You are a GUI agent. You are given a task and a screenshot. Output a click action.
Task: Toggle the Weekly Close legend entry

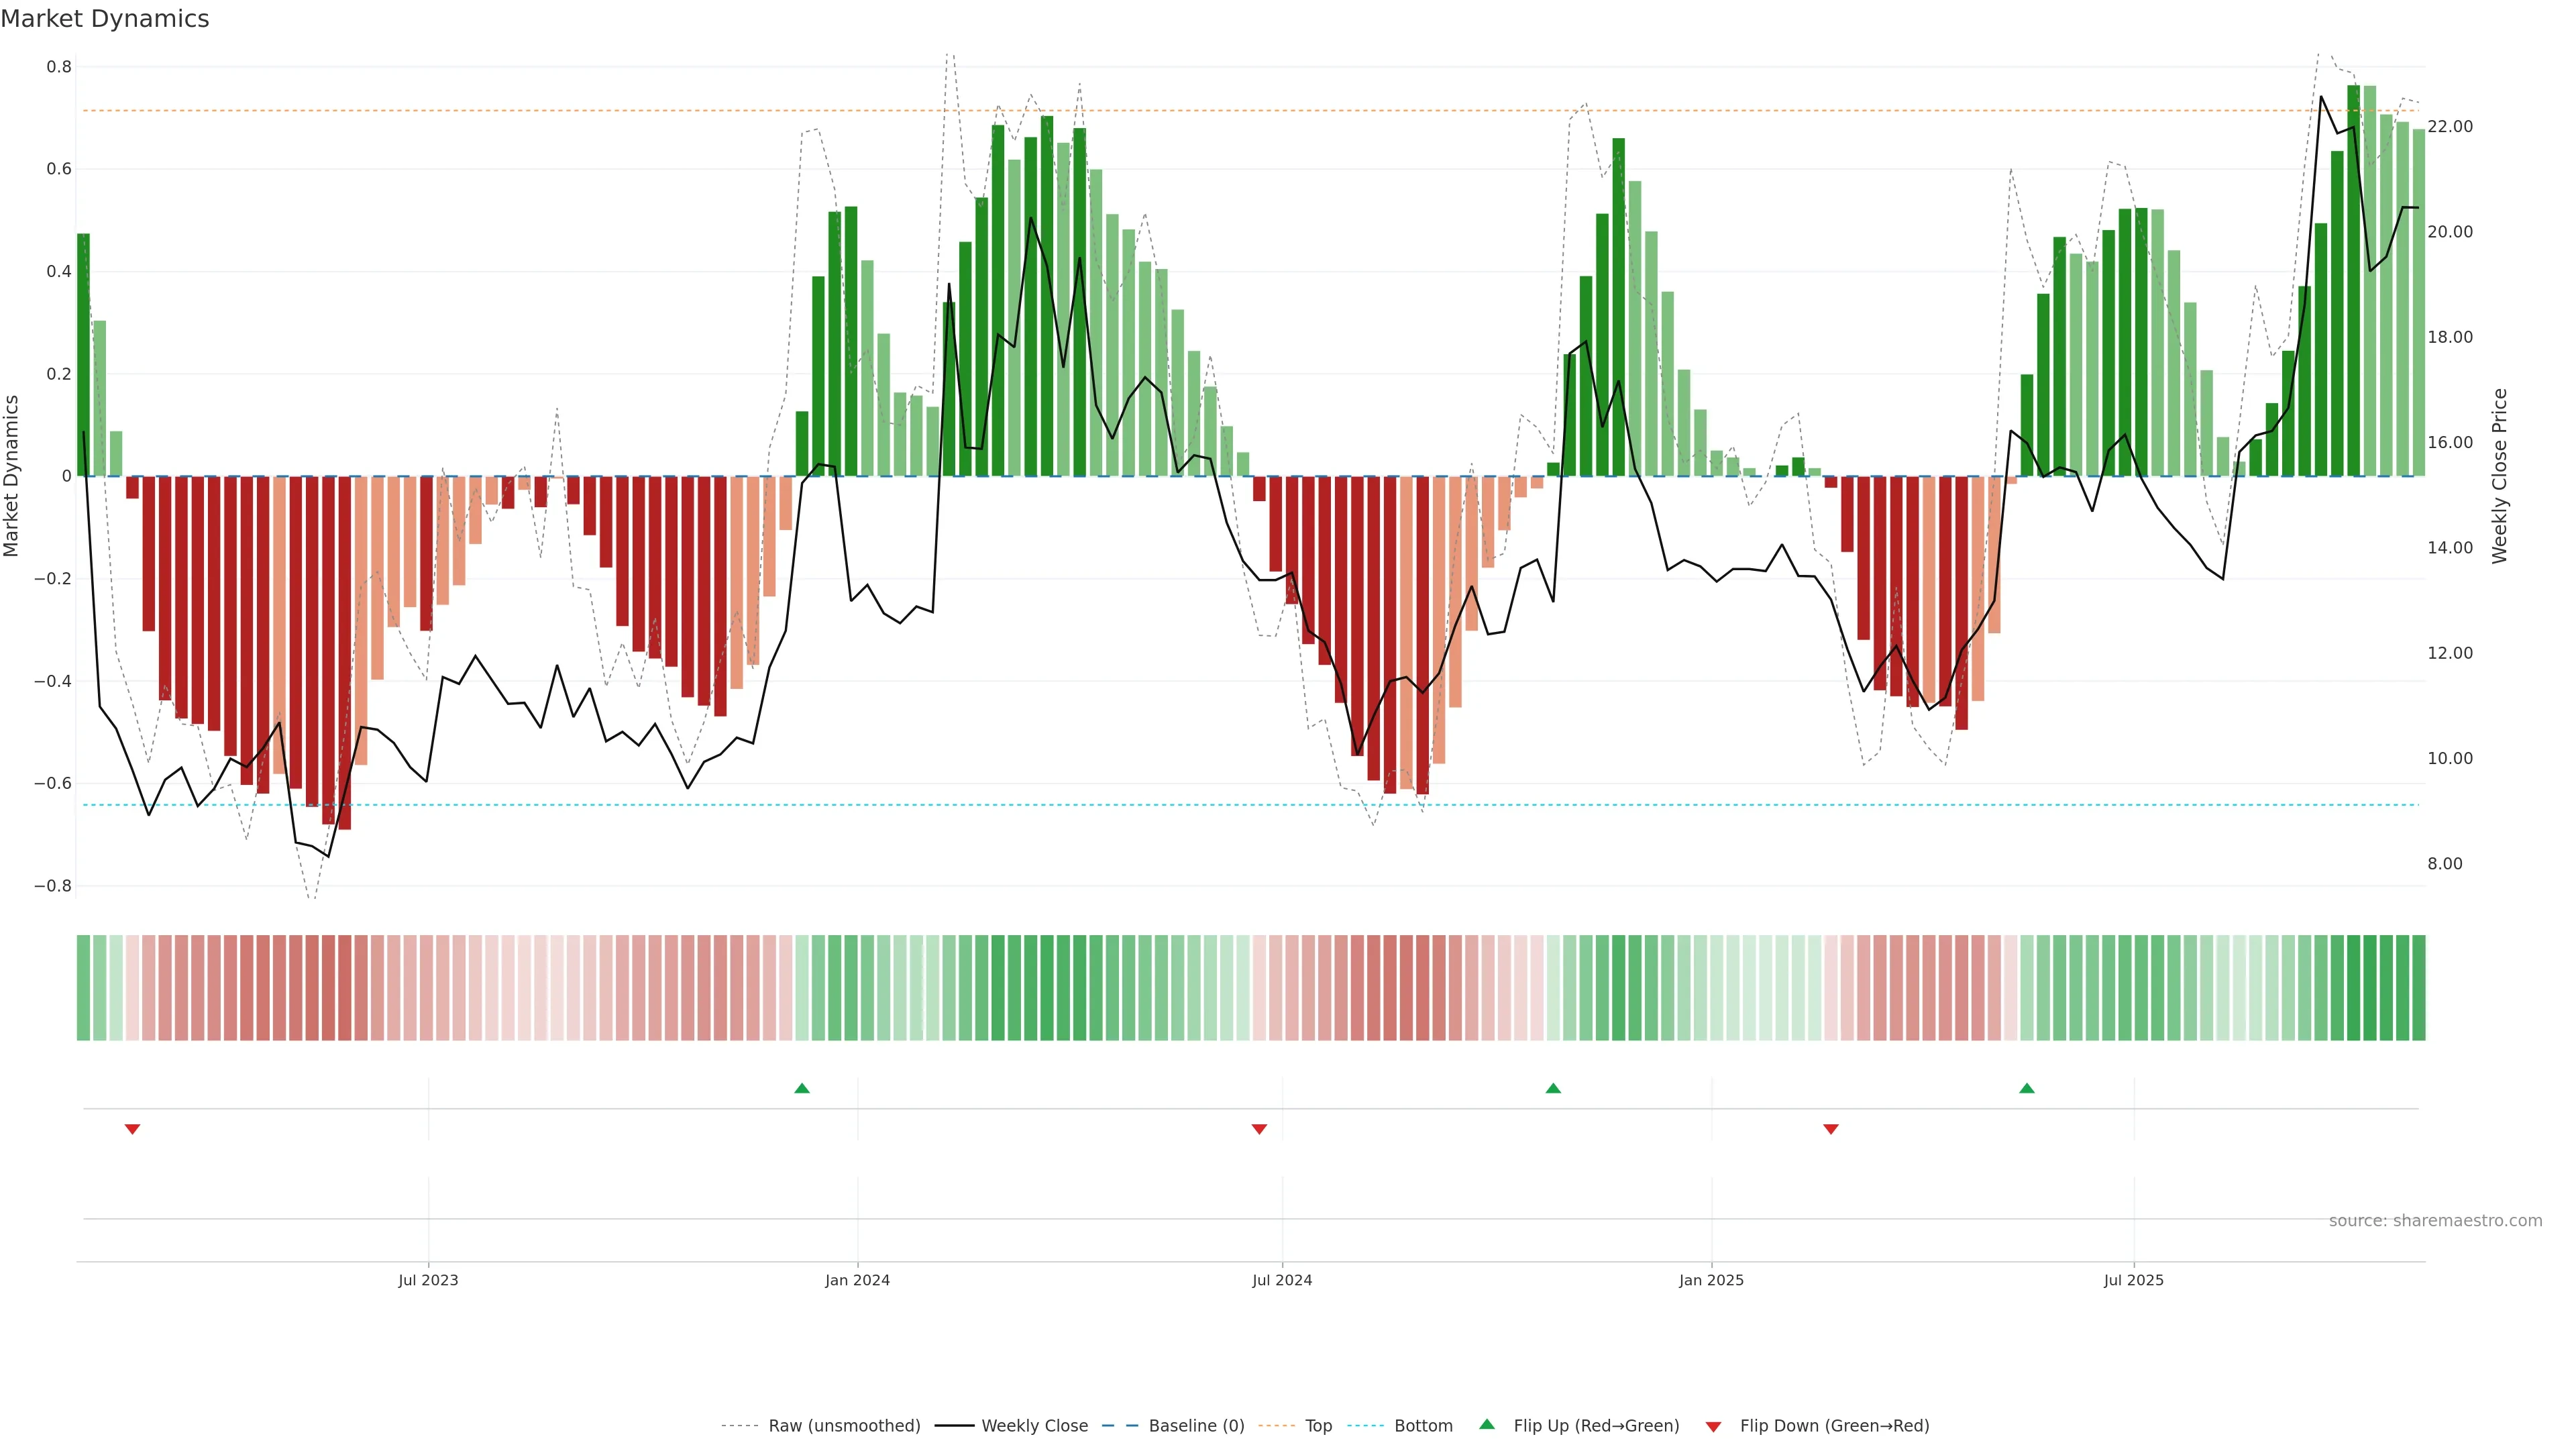pyautogui.click(x=1034, y=1426)
